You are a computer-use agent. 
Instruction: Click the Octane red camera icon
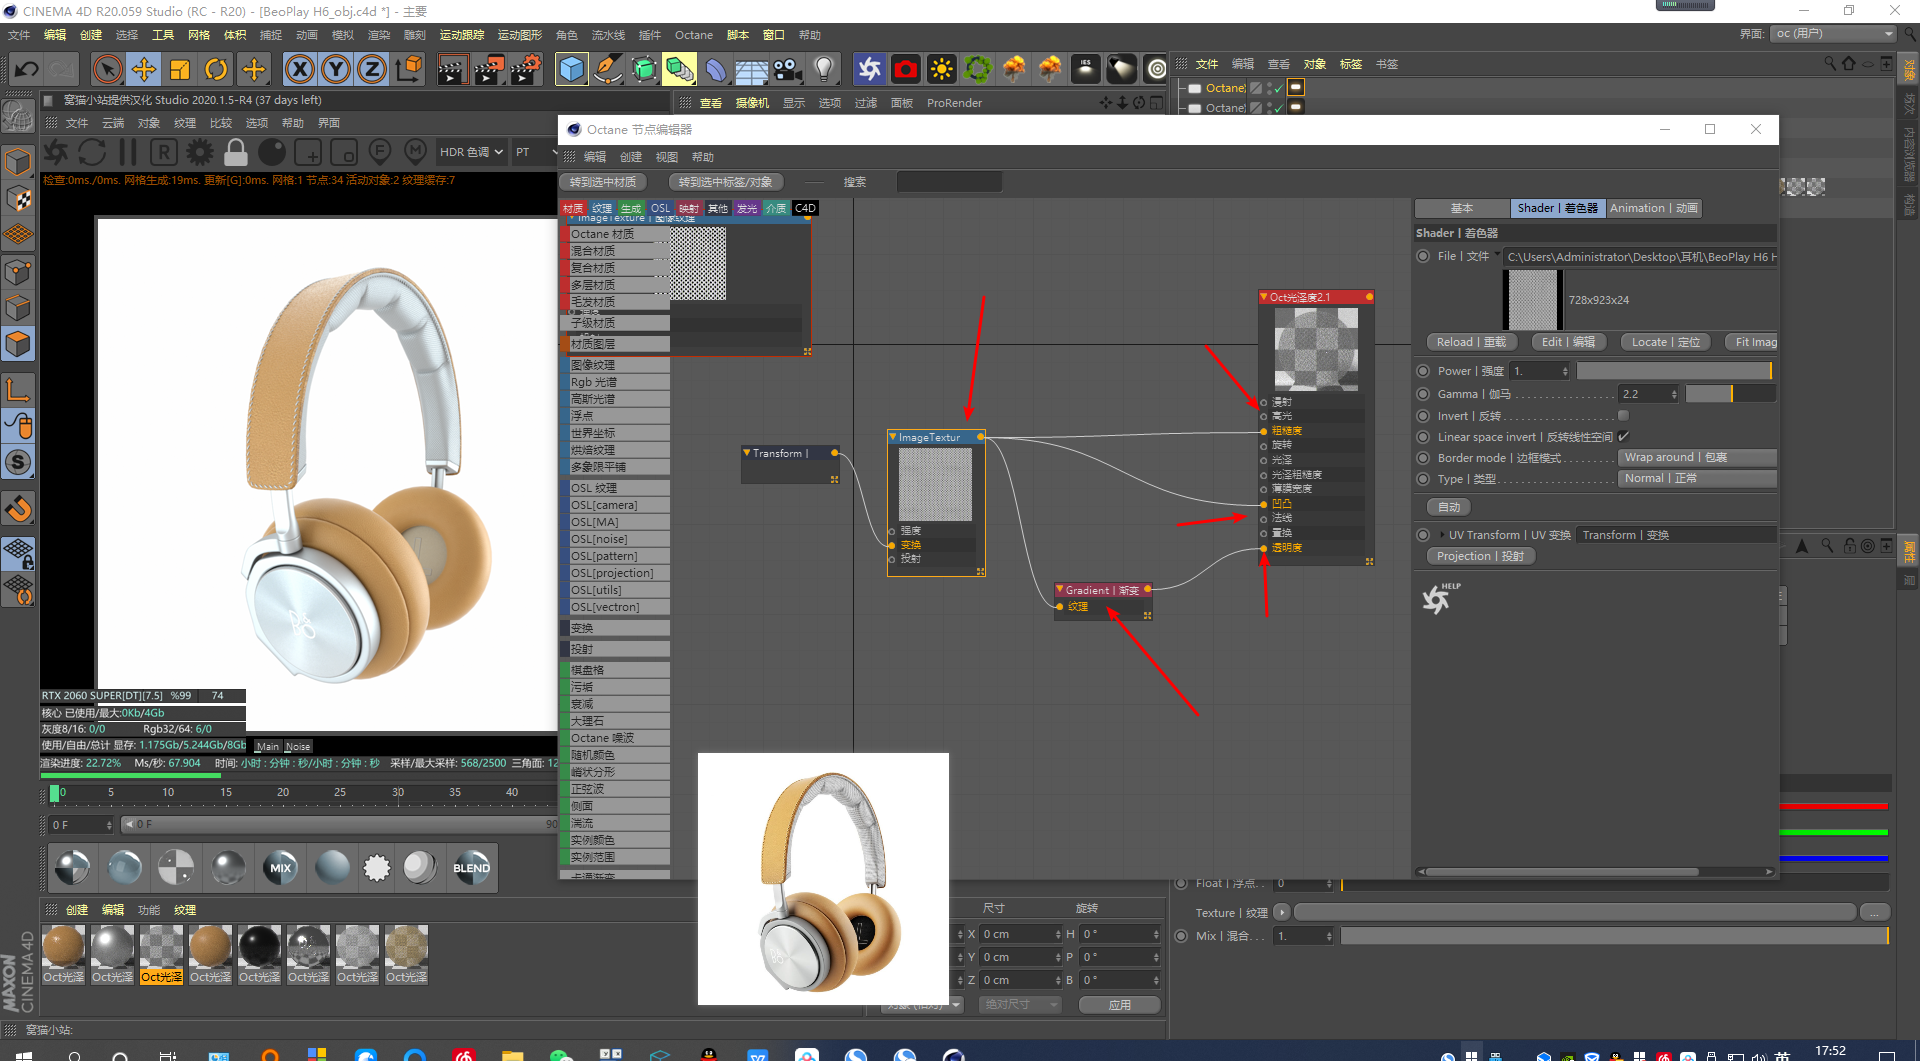coord(906,69)
